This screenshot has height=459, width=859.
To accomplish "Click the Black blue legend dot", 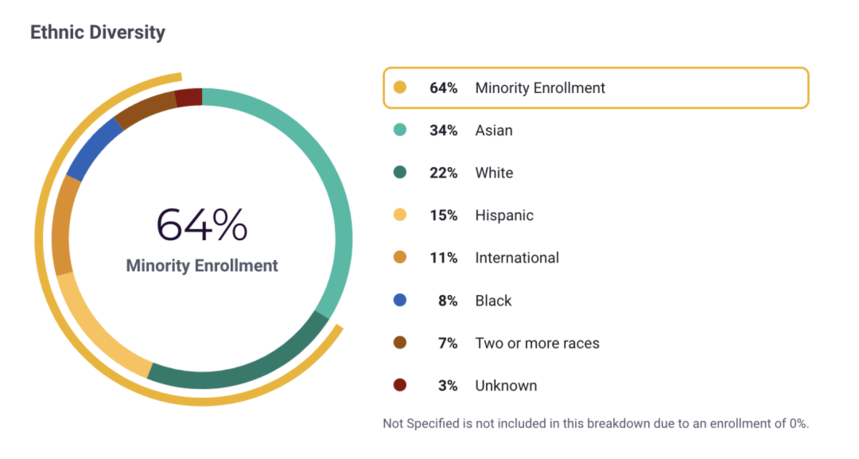I will coord(400,300).
